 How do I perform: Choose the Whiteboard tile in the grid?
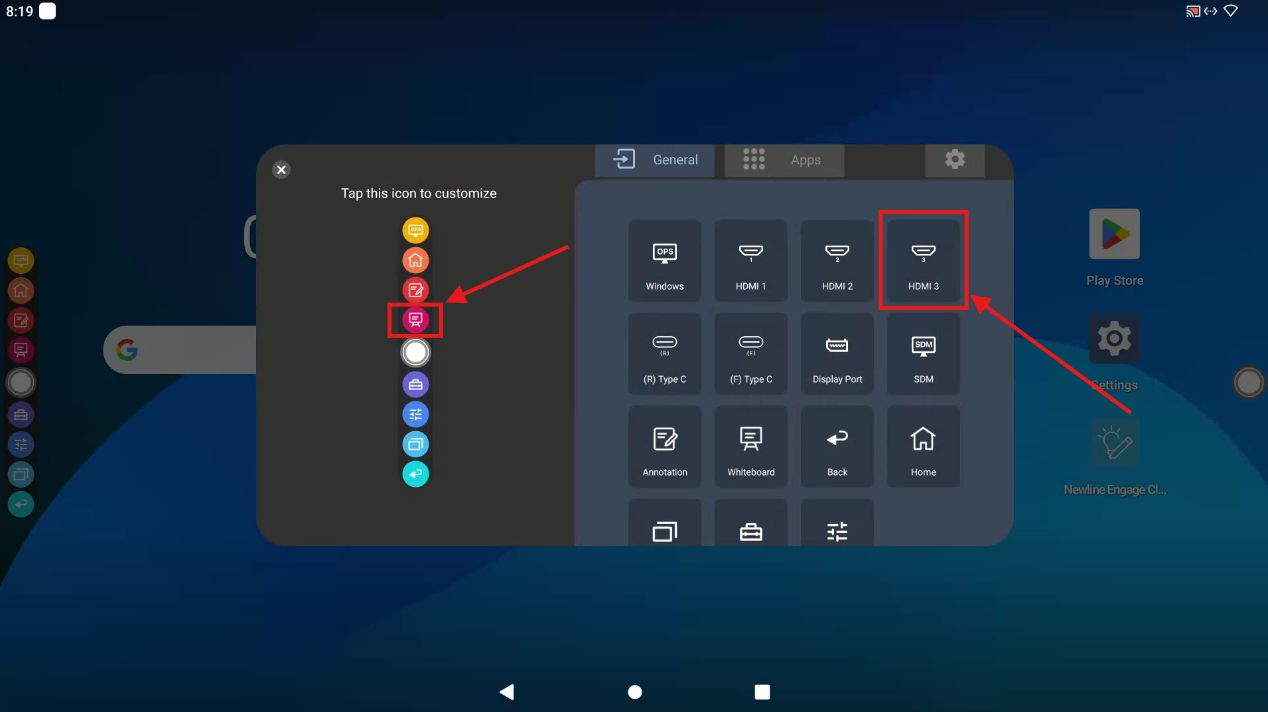[x=751, y=446]
